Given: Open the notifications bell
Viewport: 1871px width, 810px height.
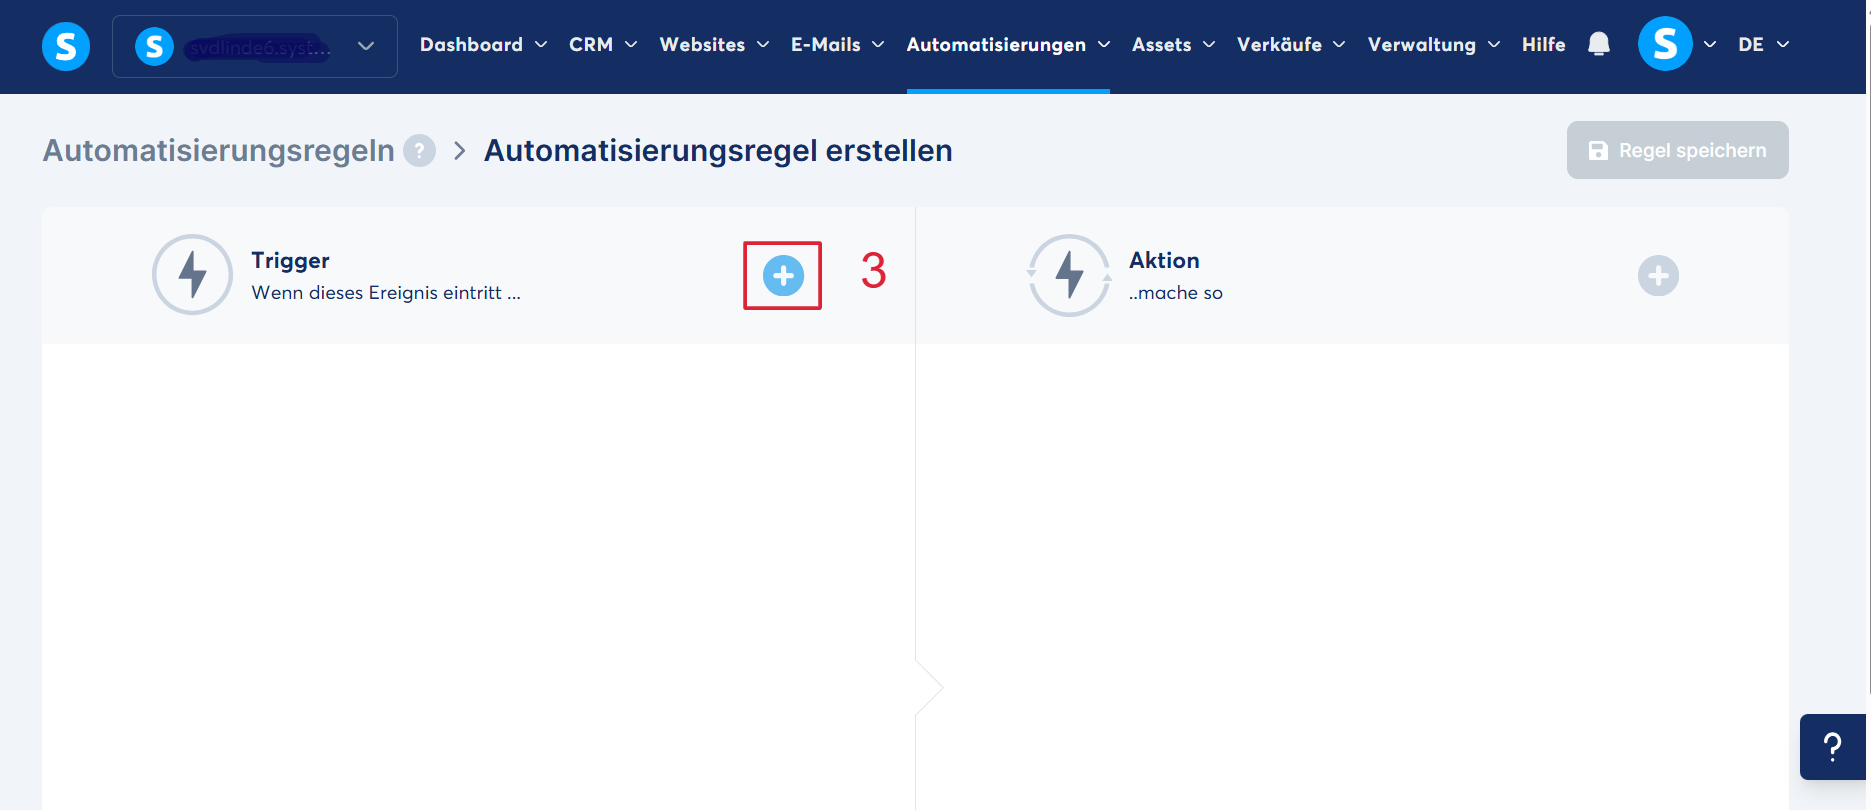Looking at the screenshot, I should click(x=1599, y=44).
